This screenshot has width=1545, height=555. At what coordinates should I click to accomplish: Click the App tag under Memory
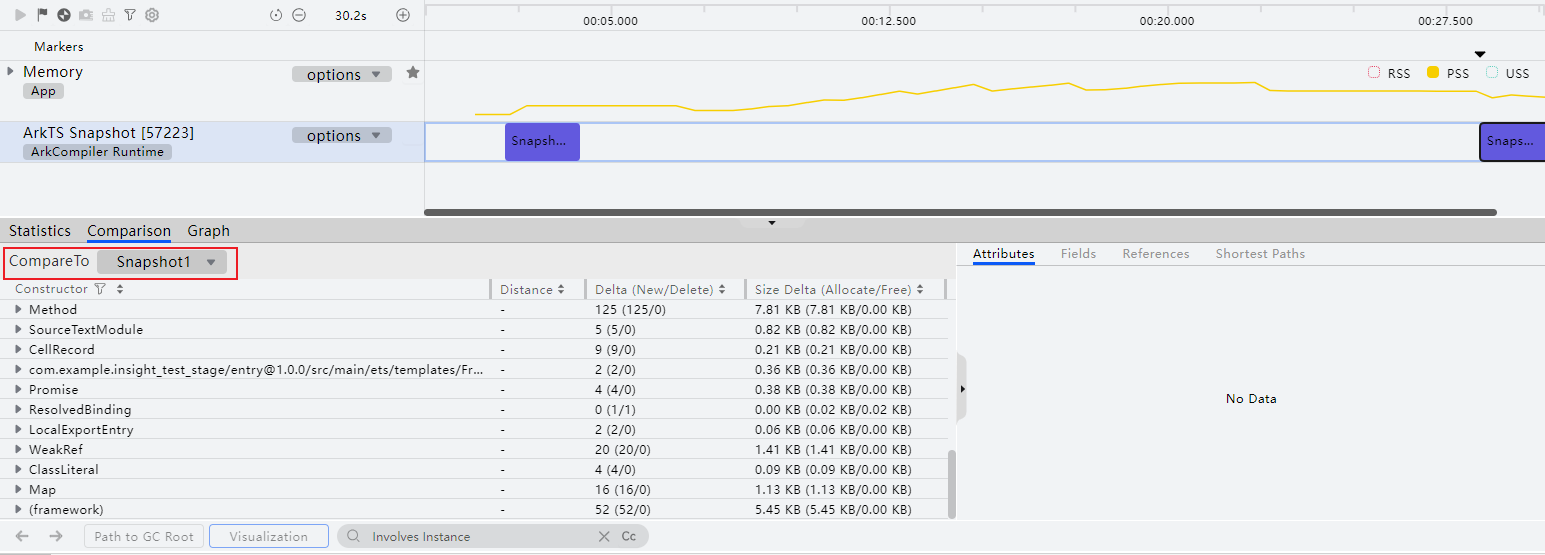(x=43, y=91)
